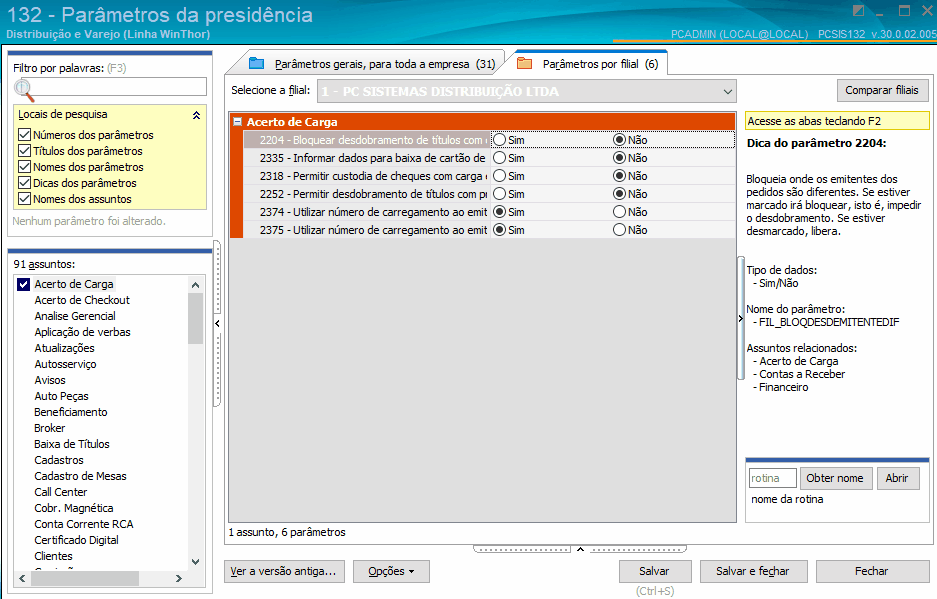Select Cobr. Magnética subject
This screenshot has width=937, height=599.
point(74,508)
